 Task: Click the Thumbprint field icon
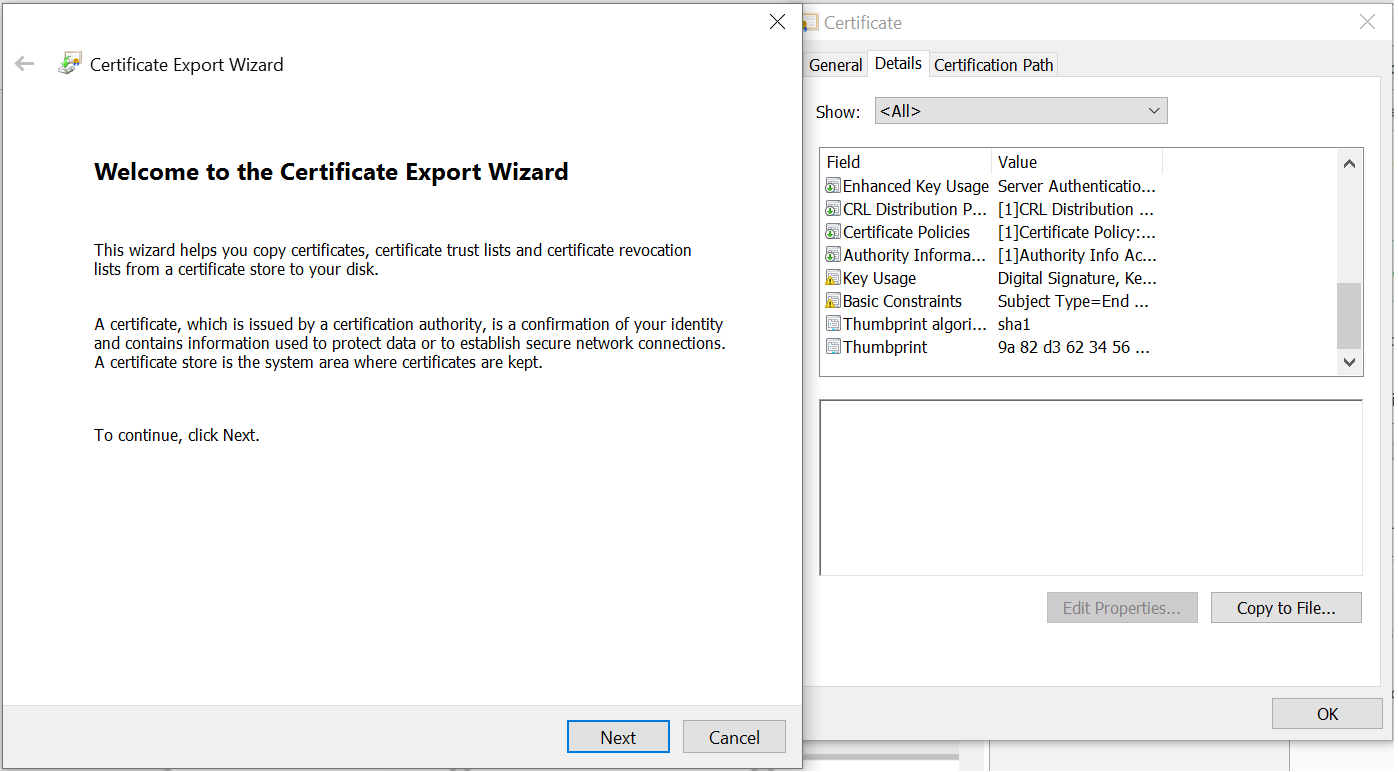[x=833, y=347]
